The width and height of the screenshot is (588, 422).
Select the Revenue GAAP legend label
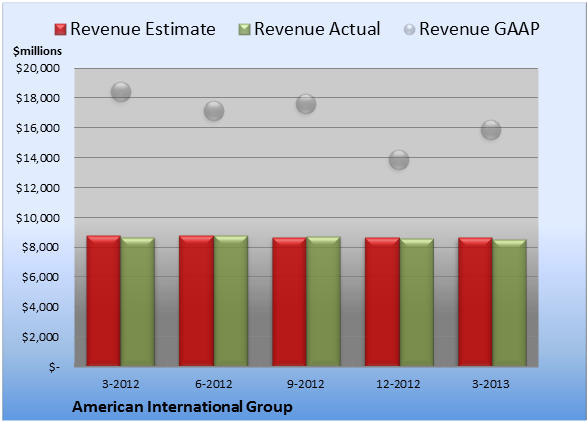tap(479, 29)
